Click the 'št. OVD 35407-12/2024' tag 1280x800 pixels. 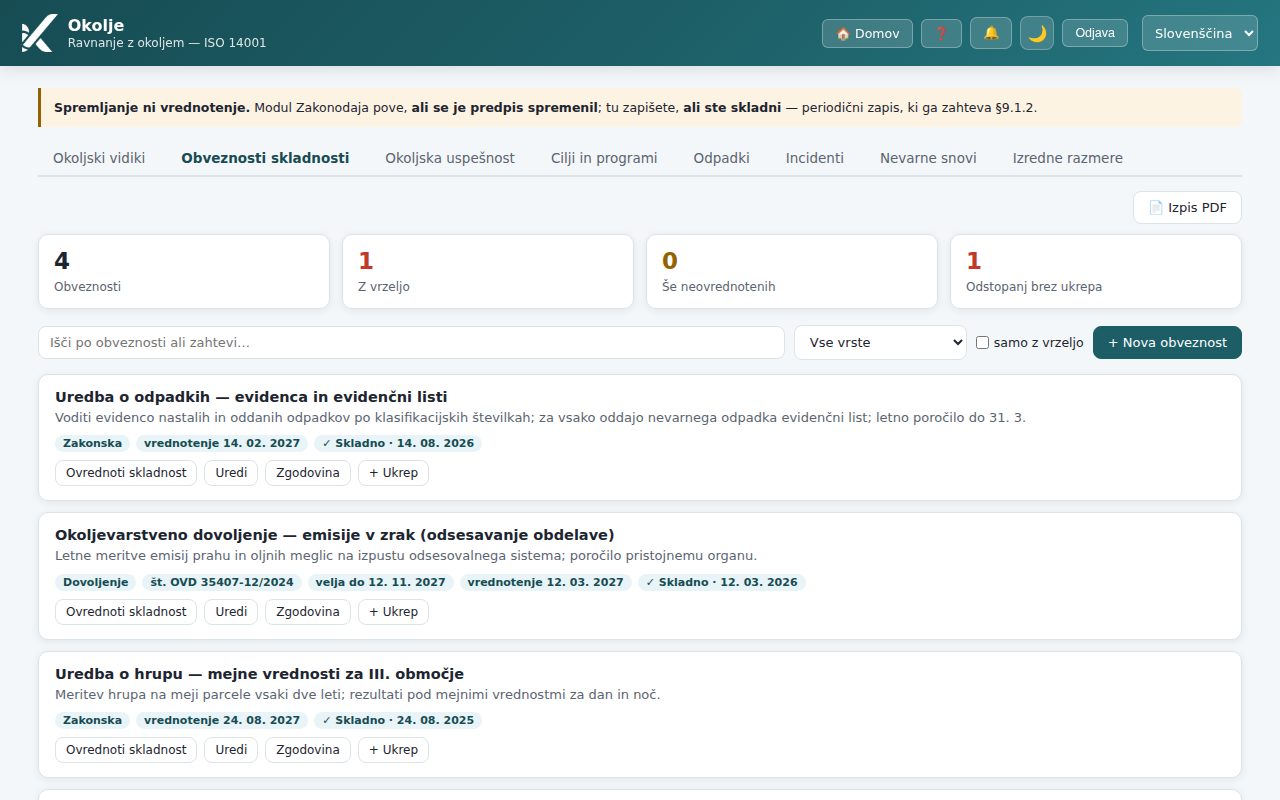point(222,582)
